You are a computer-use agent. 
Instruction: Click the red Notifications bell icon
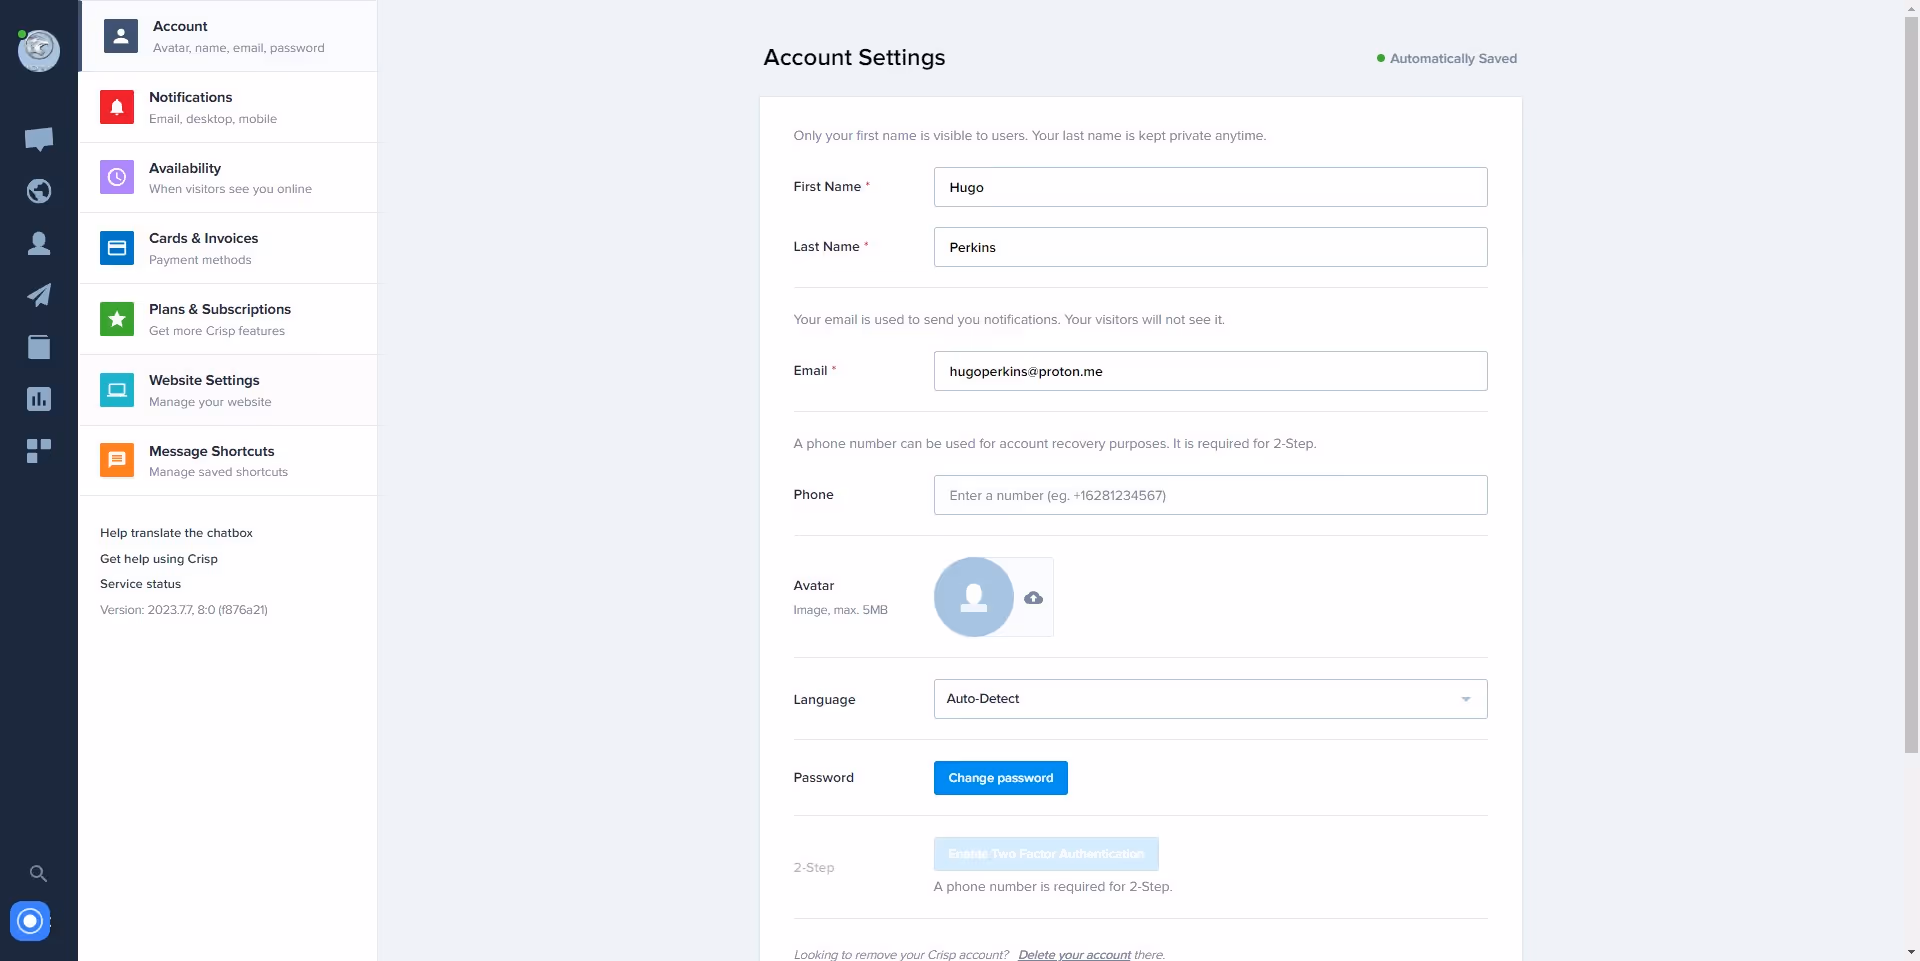click(117, 107)
